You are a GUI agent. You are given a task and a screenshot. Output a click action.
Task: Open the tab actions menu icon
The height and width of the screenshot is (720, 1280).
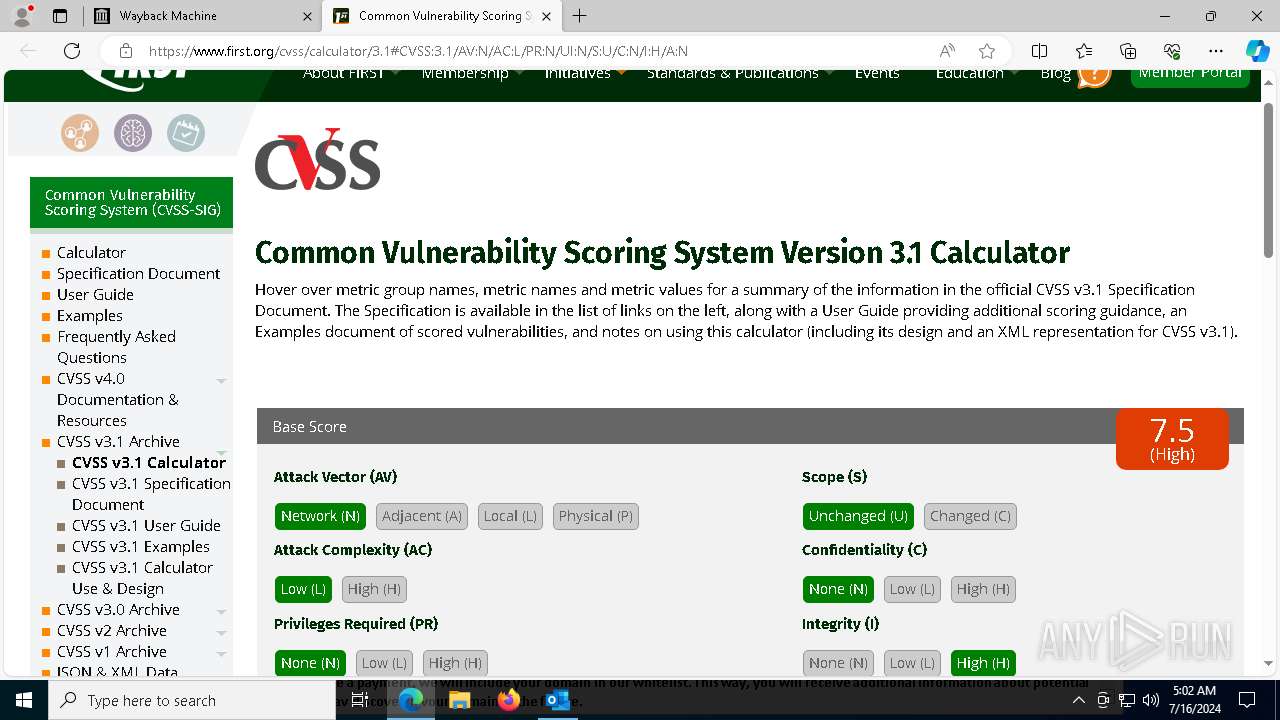click(x=60, y=16)
